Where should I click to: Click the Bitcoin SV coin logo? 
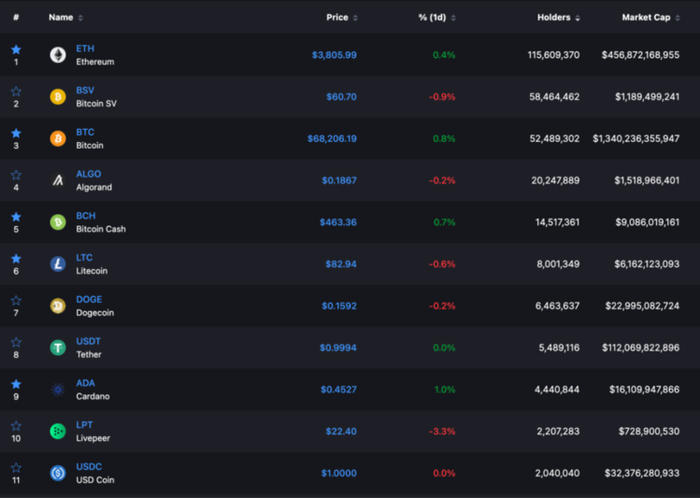(58, 97)
